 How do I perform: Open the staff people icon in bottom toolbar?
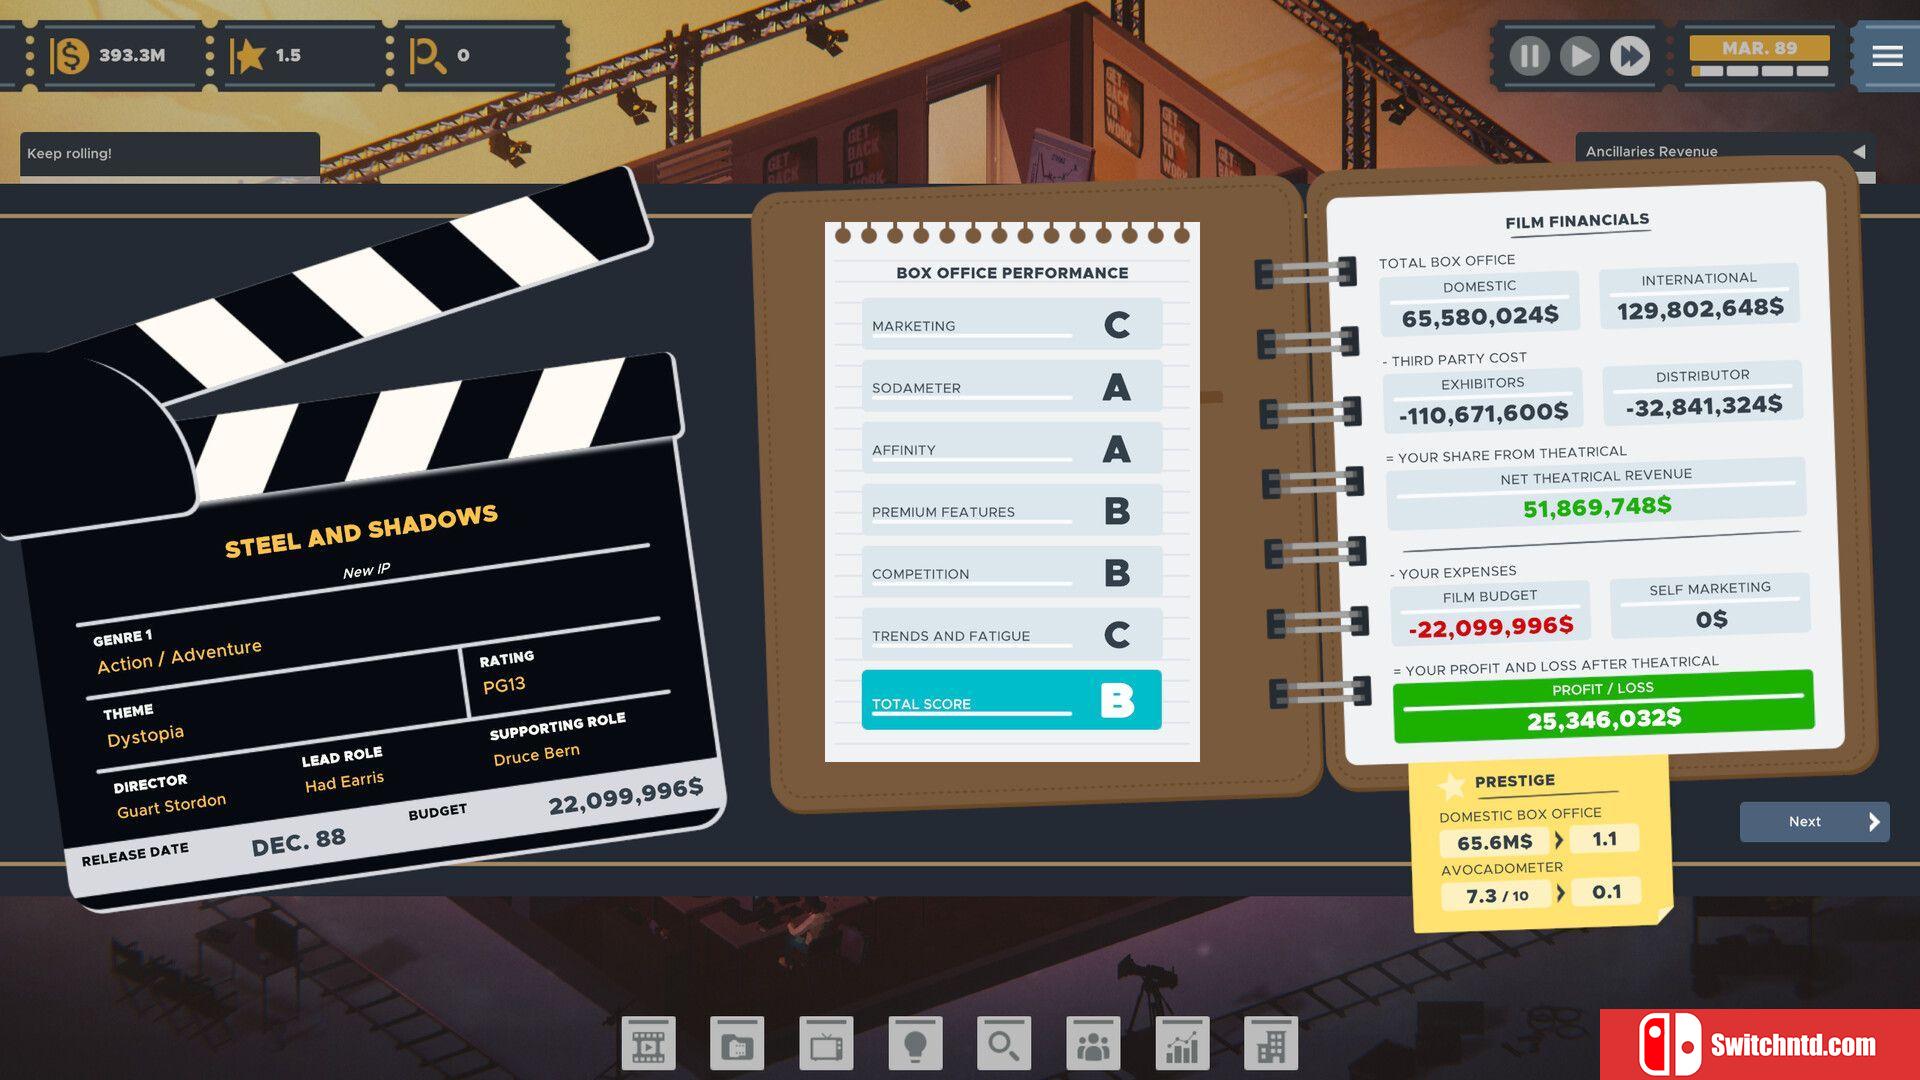coord(1093,1045)
